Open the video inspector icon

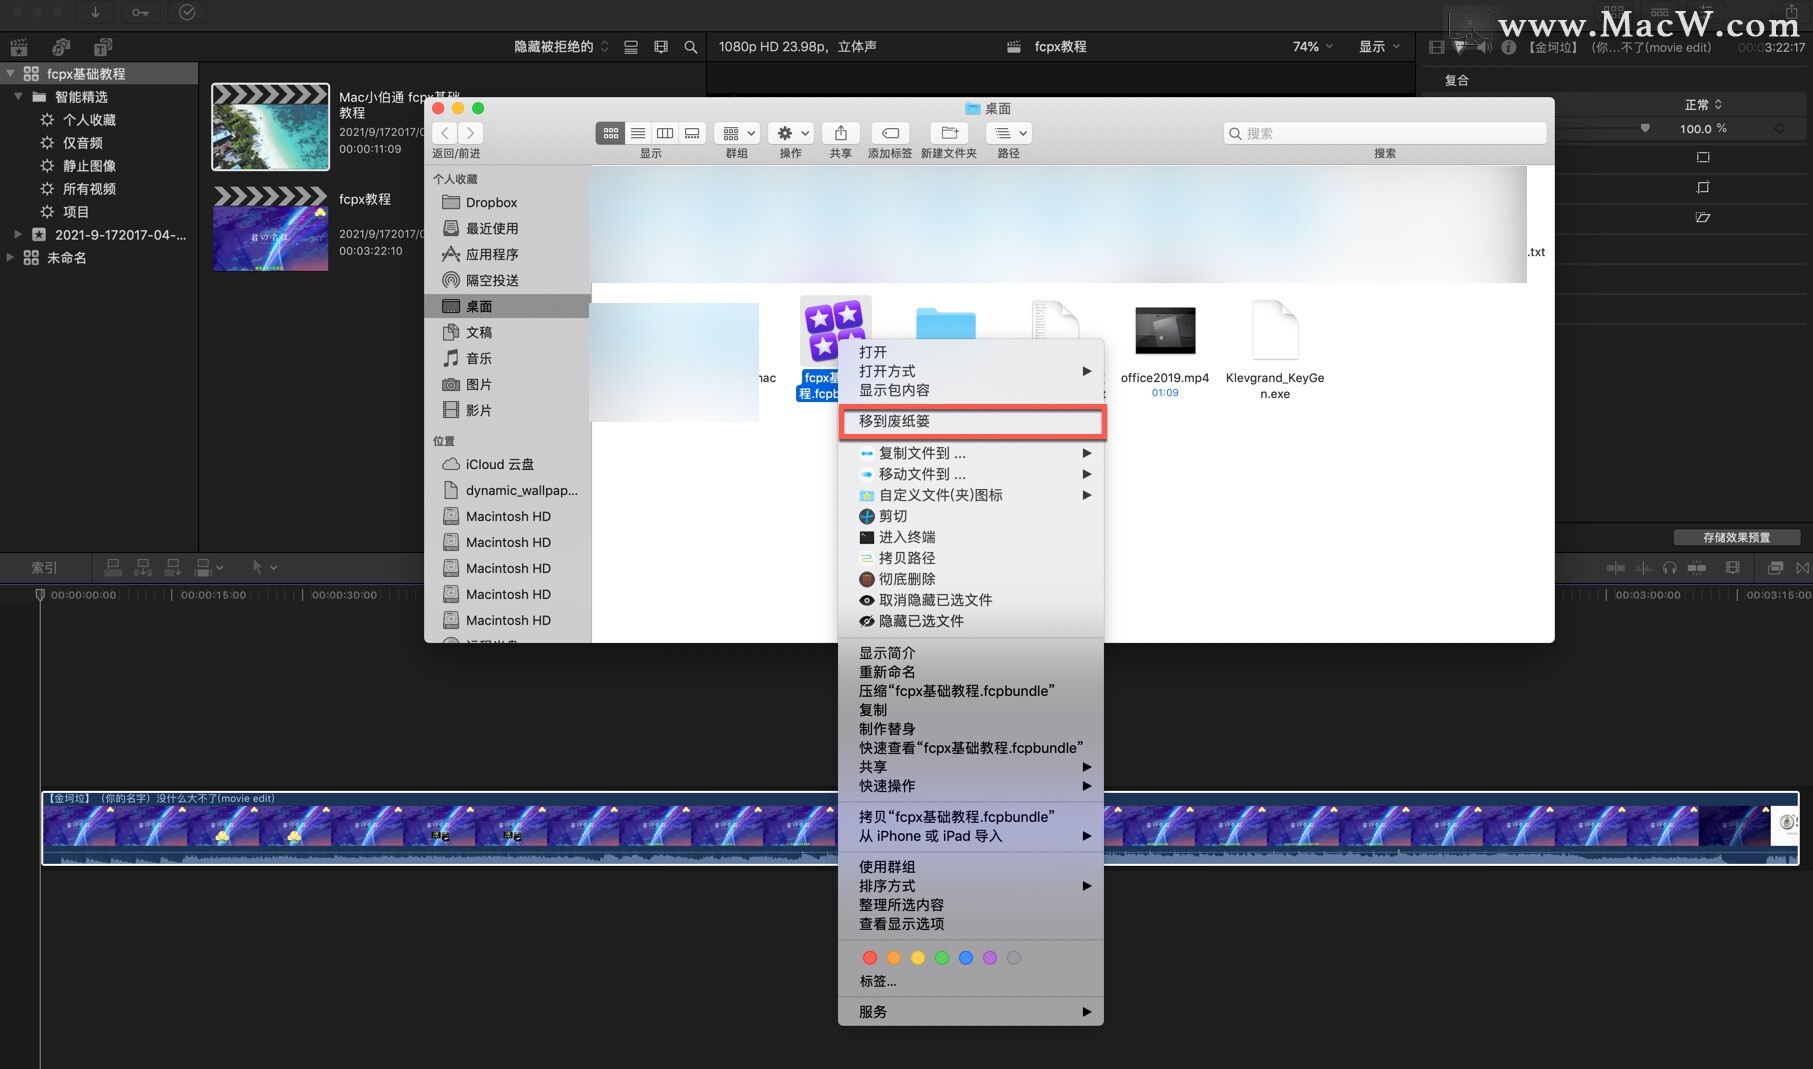coord(1437,47)
